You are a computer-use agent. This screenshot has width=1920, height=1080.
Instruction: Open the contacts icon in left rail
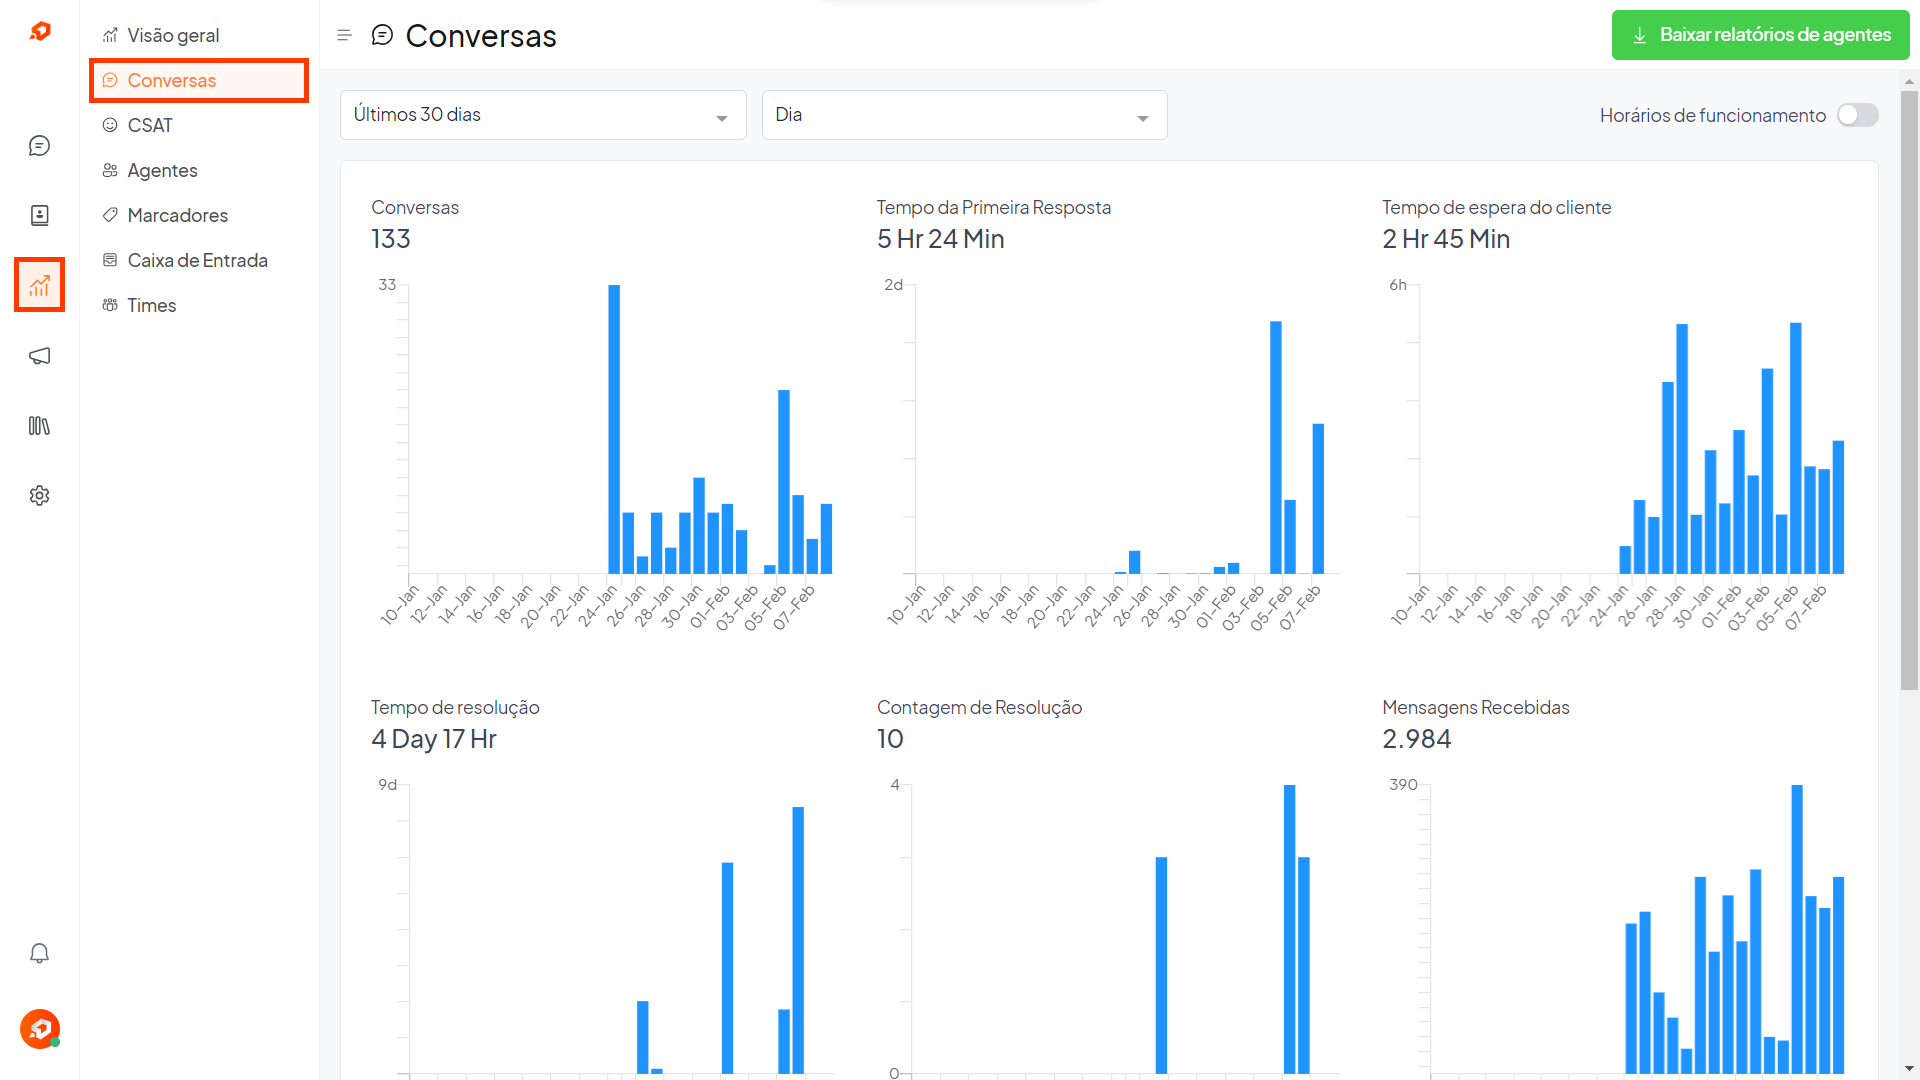pos(39,215)
